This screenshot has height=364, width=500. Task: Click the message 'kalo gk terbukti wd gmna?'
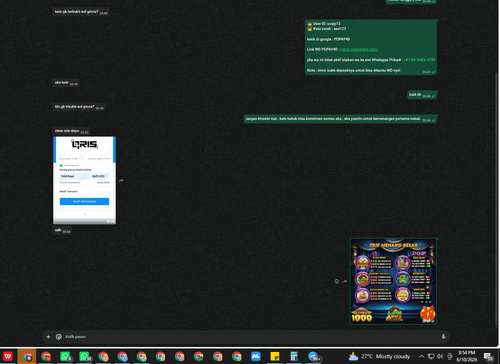point(80,12)
